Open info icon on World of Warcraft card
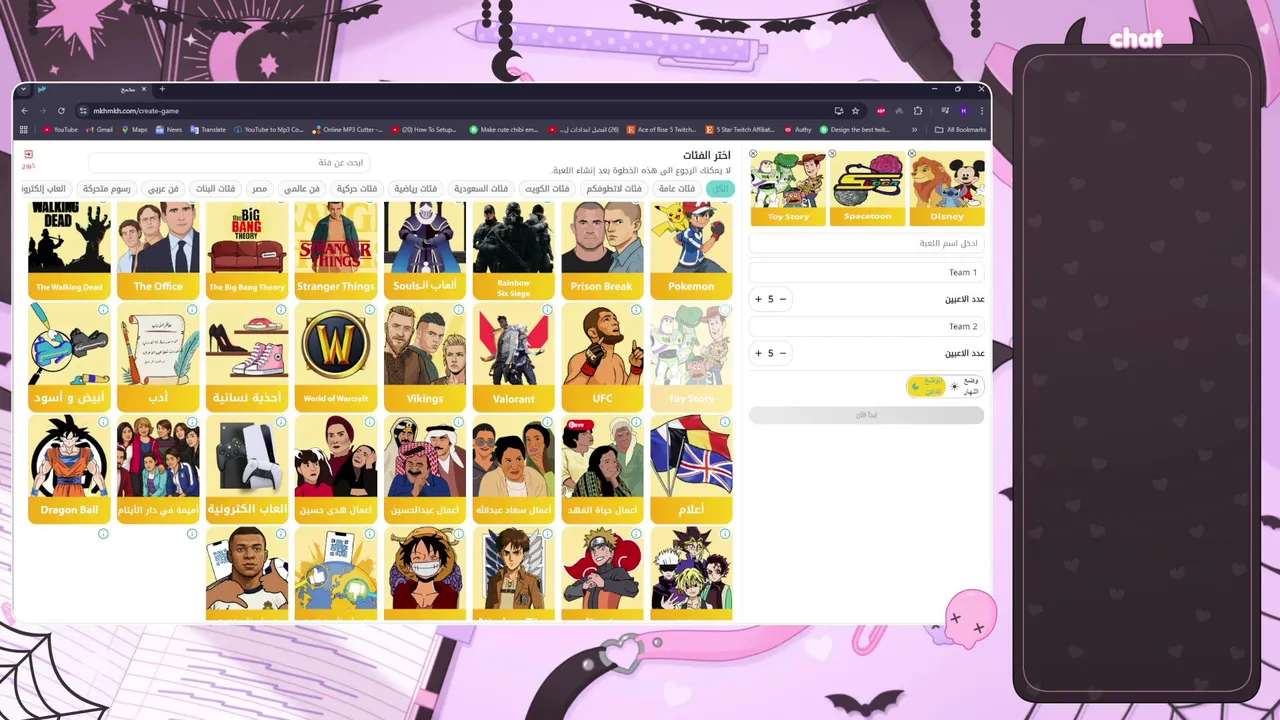Image resolution: width=1280 pixels, height=720 pixels. click(370, 310)
